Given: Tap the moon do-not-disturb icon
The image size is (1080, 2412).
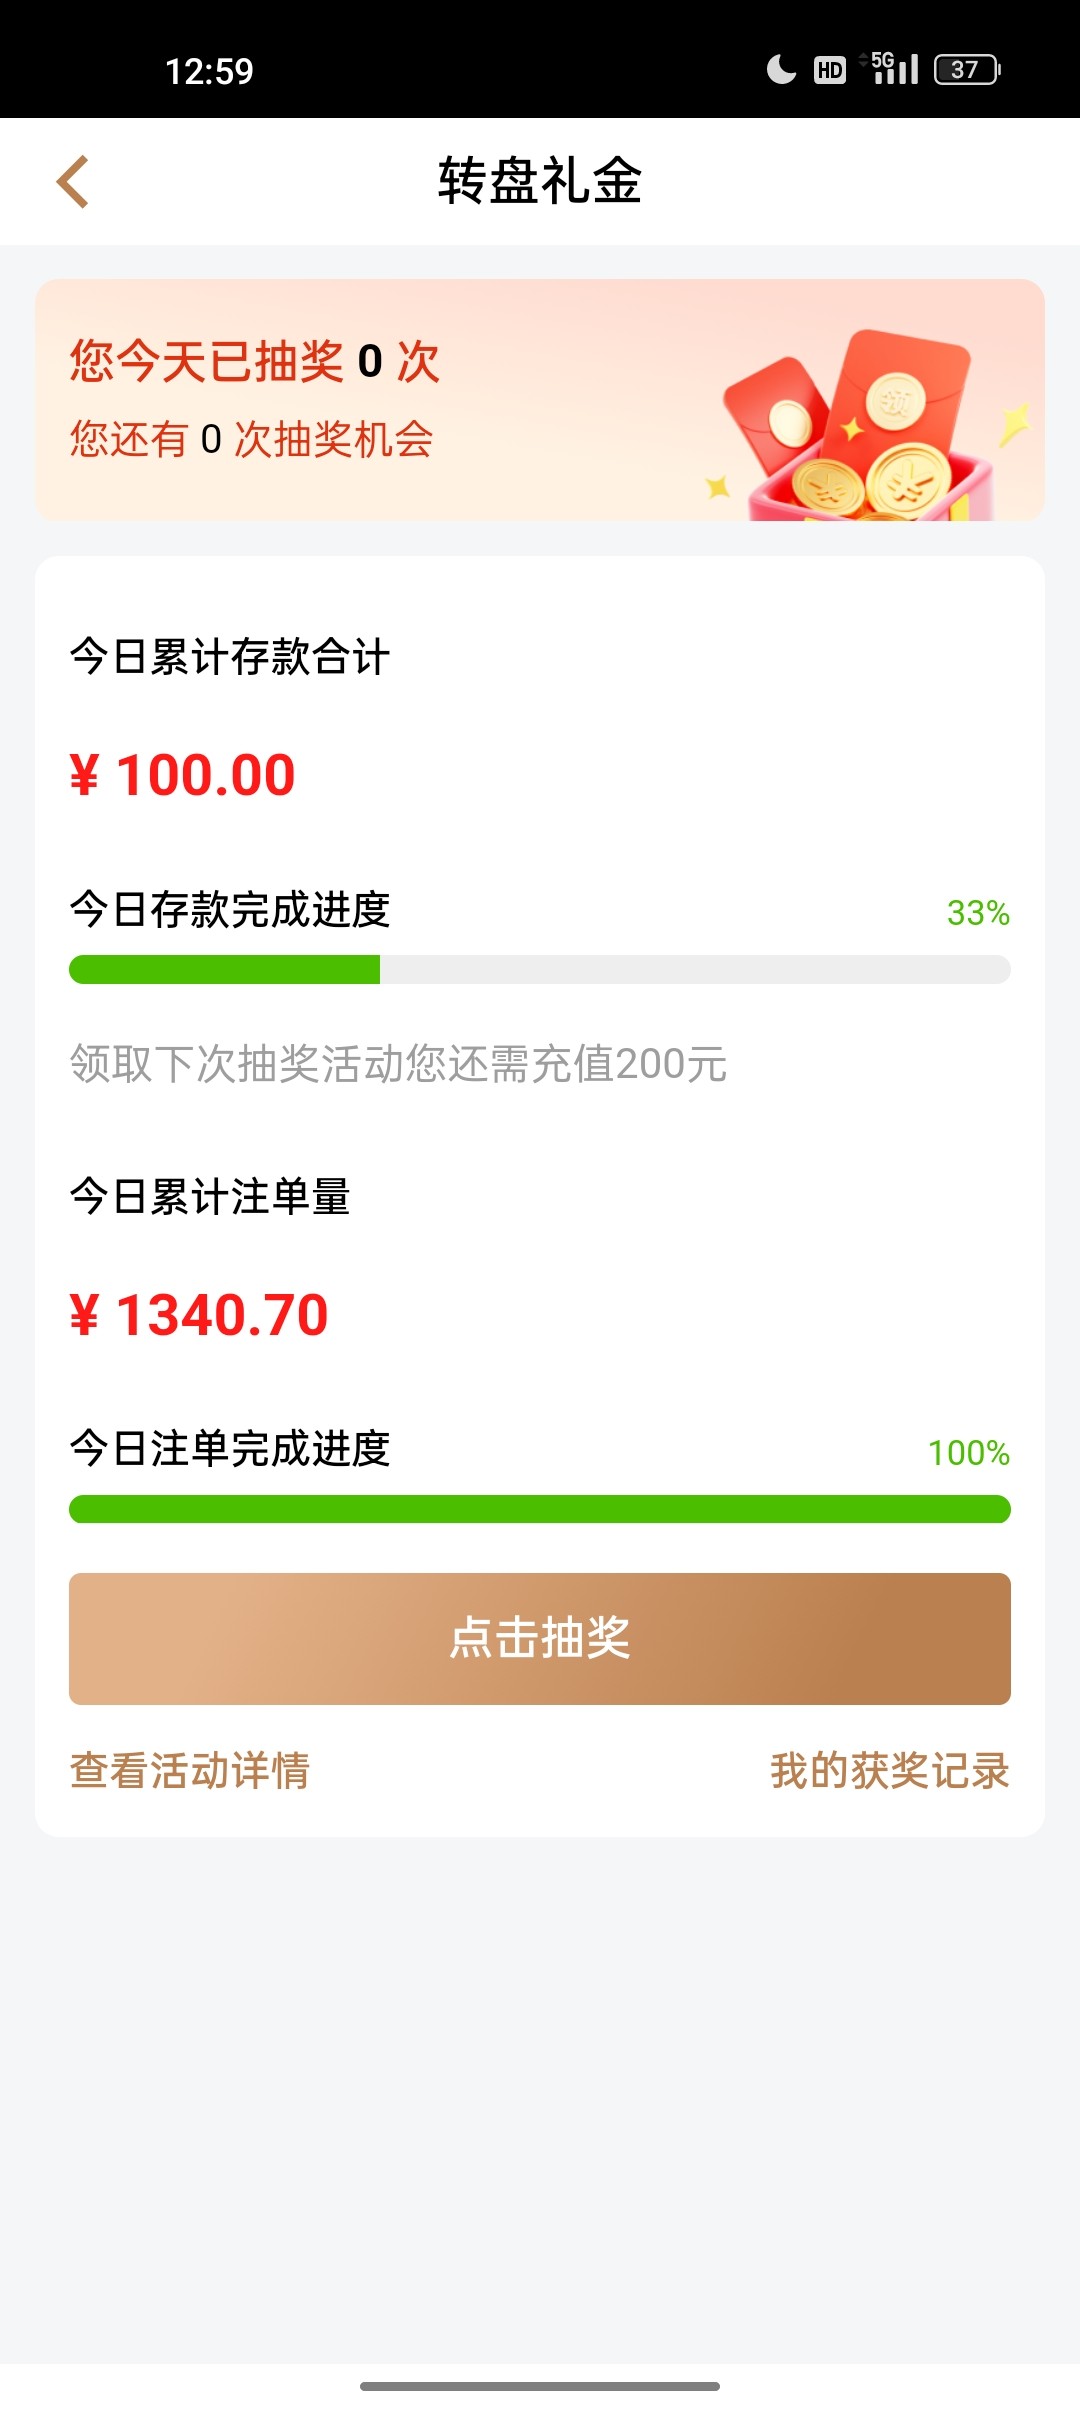Looking at the screenshot, I should (x=781, y=70).
